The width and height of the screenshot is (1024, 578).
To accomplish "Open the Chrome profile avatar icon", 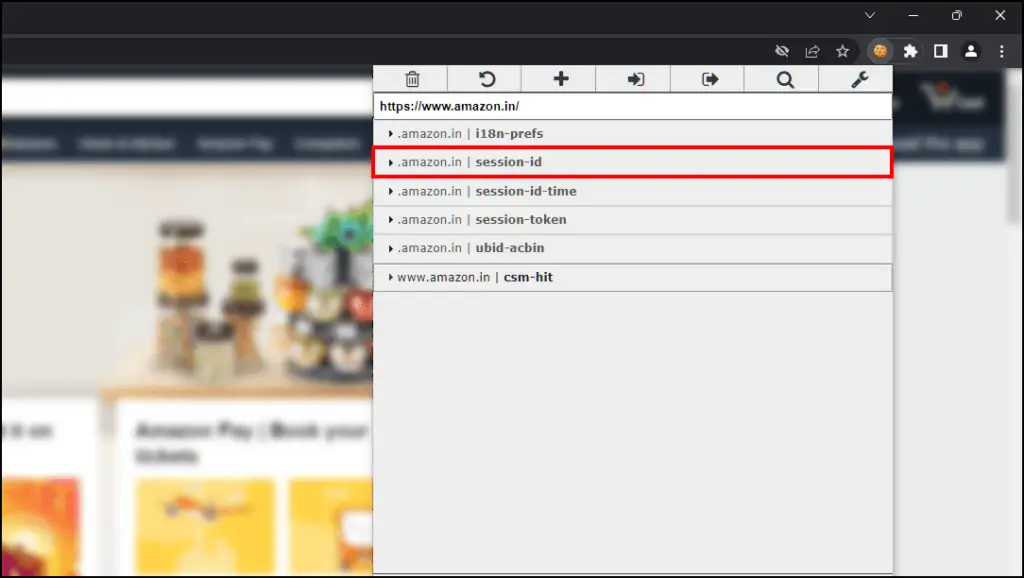I will [x=970, y=51].
